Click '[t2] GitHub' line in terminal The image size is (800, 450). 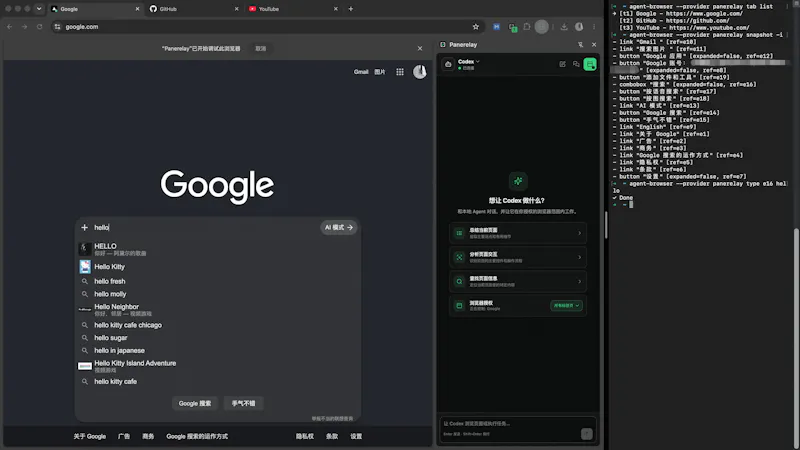point(674,20)
